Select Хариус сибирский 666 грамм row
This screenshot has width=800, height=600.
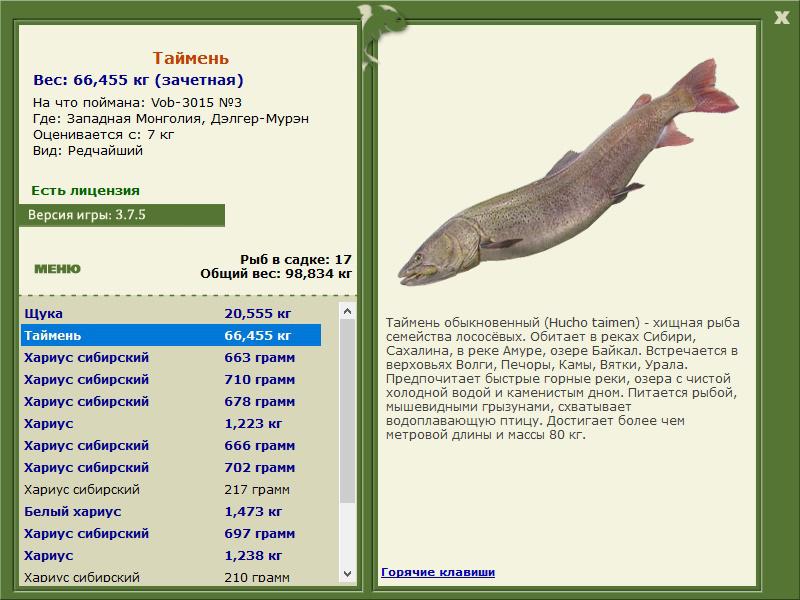pos(171,445)
